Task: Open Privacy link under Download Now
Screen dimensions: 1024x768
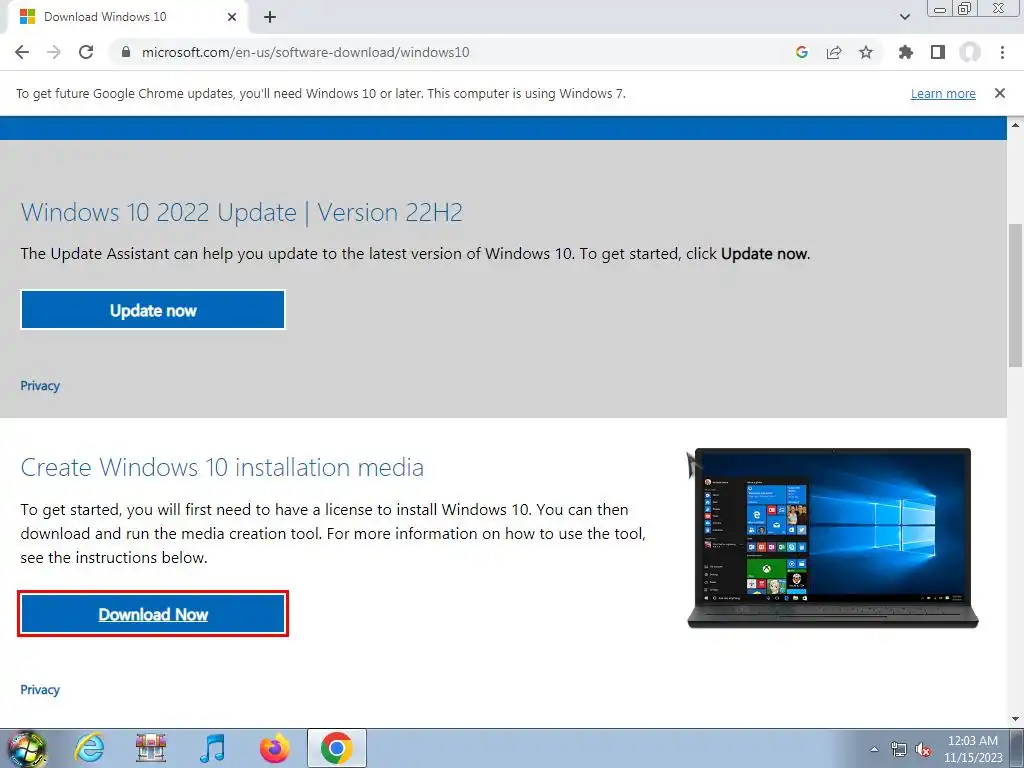Action: [x=40, y=690]
